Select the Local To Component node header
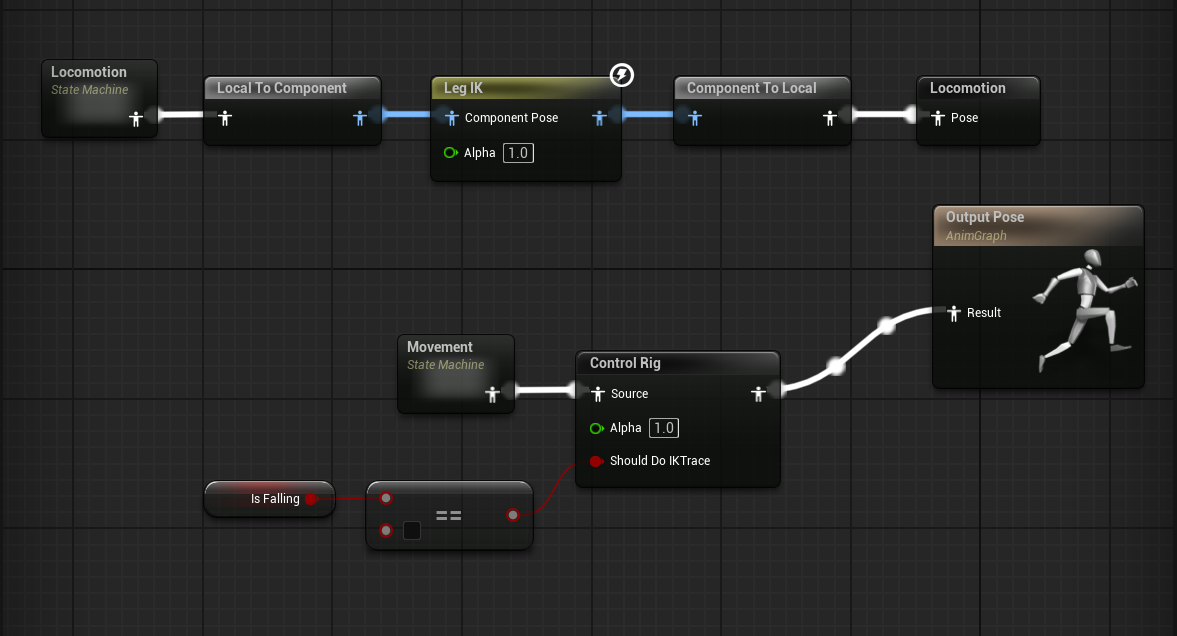The width and height of the screenshot is (1177, 636). coord(293,88)
